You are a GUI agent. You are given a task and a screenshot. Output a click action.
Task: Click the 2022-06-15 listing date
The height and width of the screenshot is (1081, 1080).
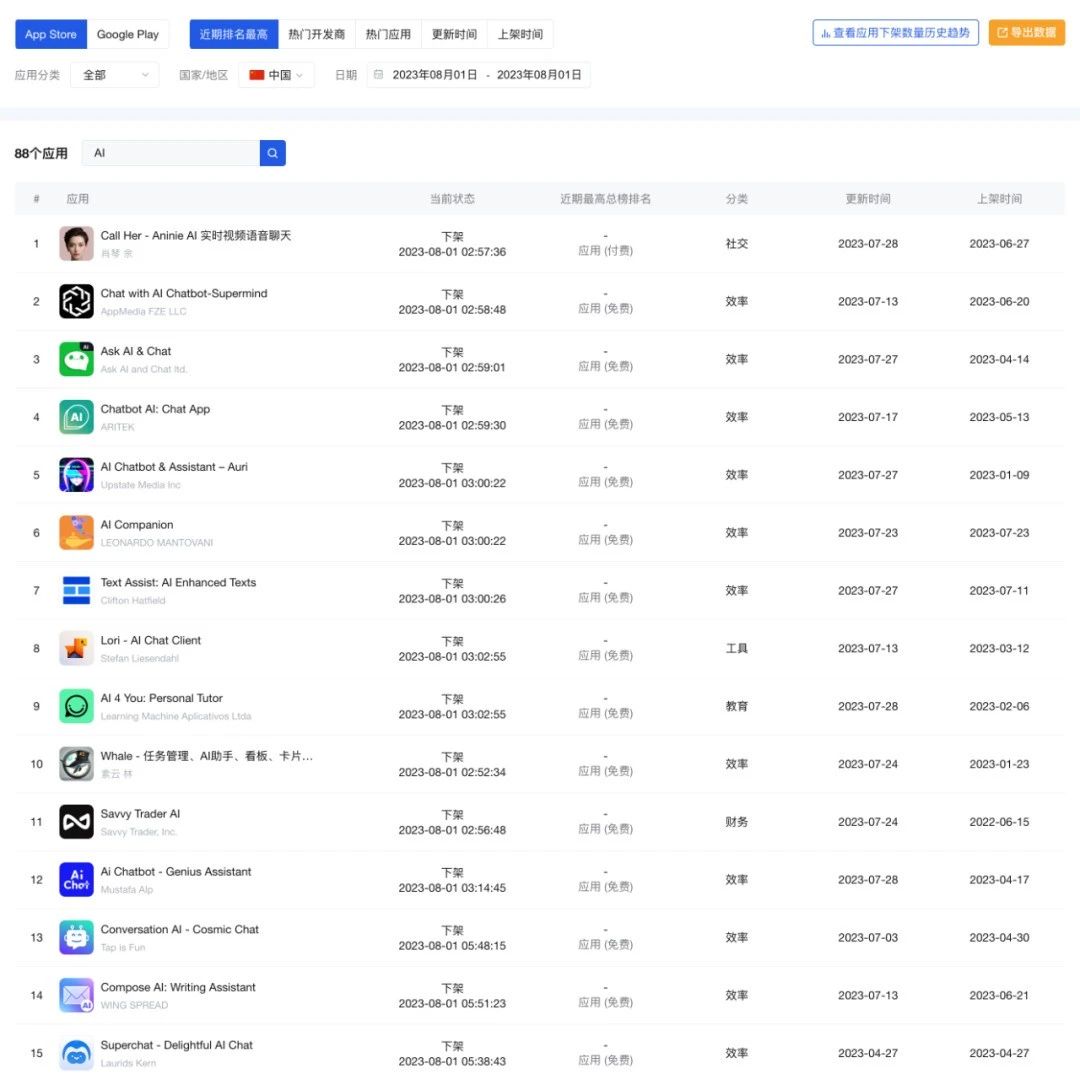(x=999, y=822)
